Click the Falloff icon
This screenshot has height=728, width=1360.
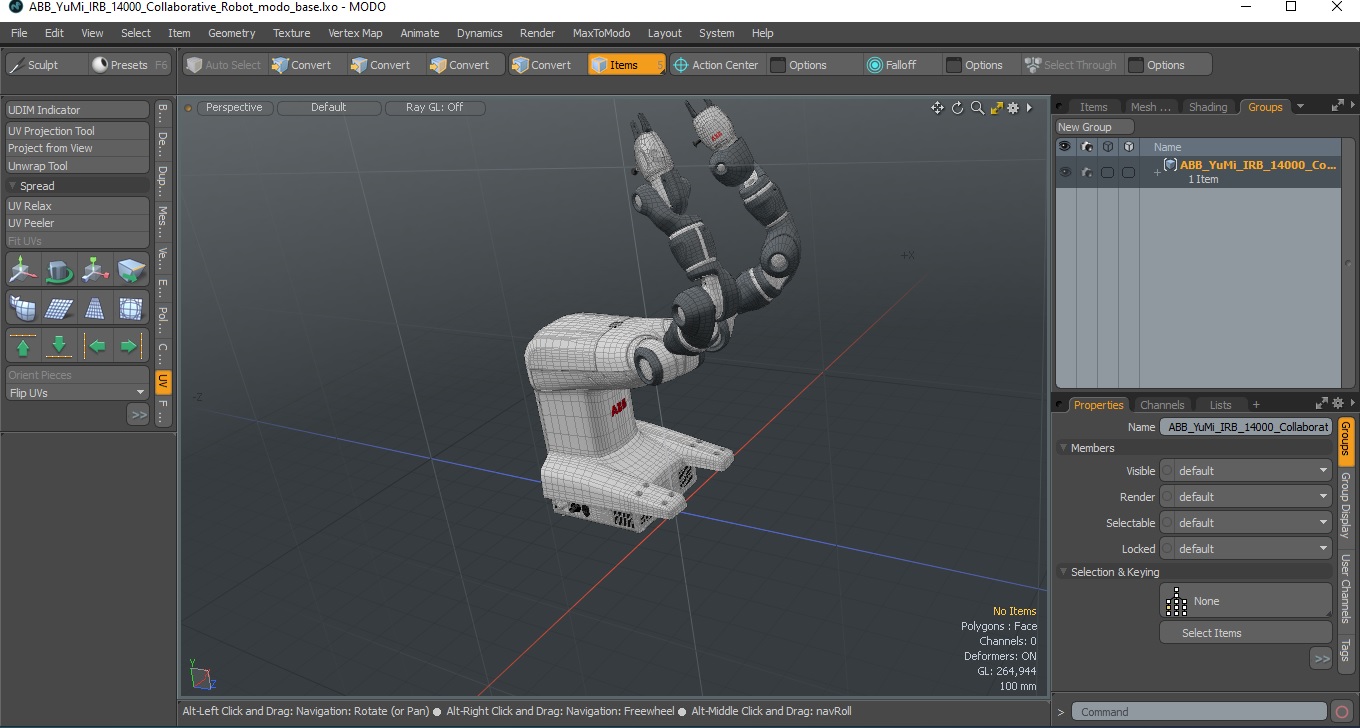tap(875, 65)
